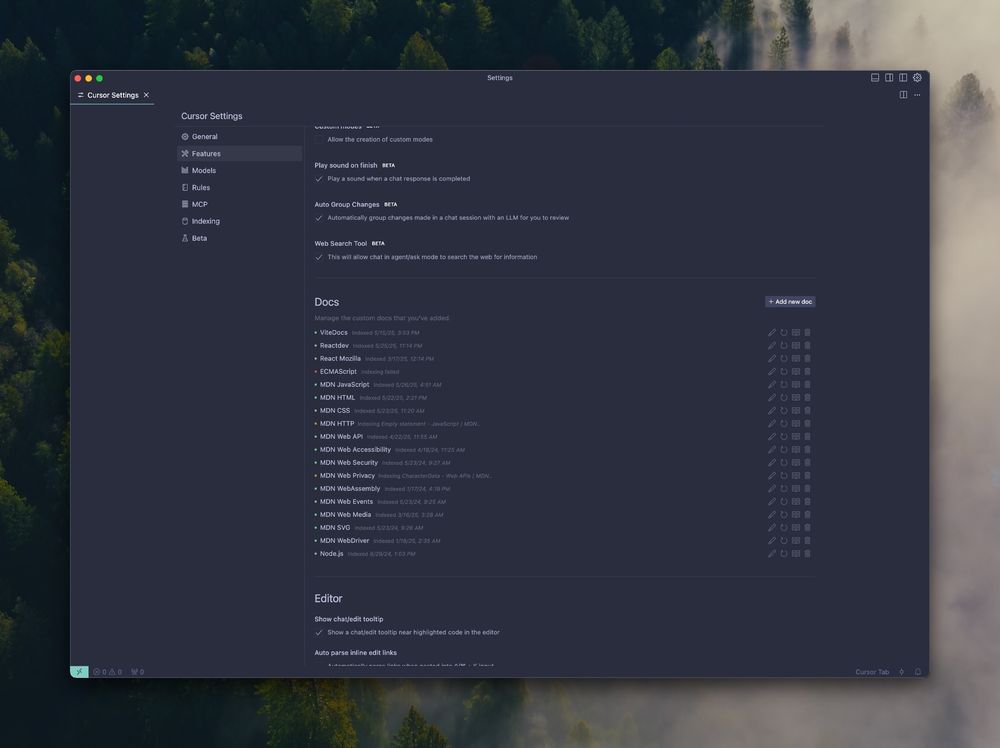Screen dimensions: 1000x748
Task: Show indexed pages for MDN Web Privacy
Action: tap(796, 476)
